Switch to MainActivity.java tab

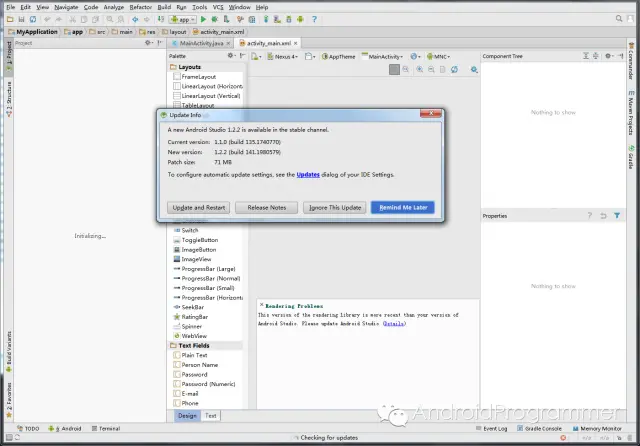(201, 43)
